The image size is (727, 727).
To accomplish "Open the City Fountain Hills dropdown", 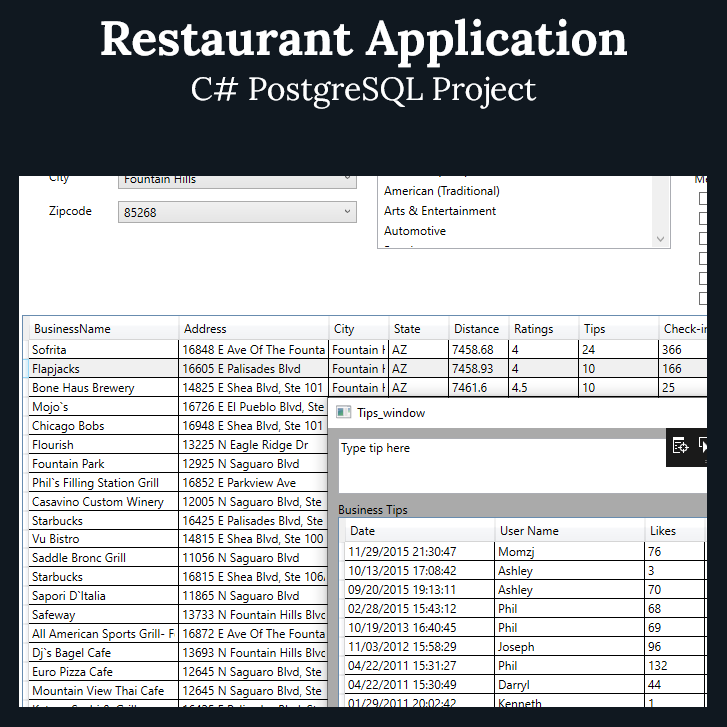I will pos(237,181).
